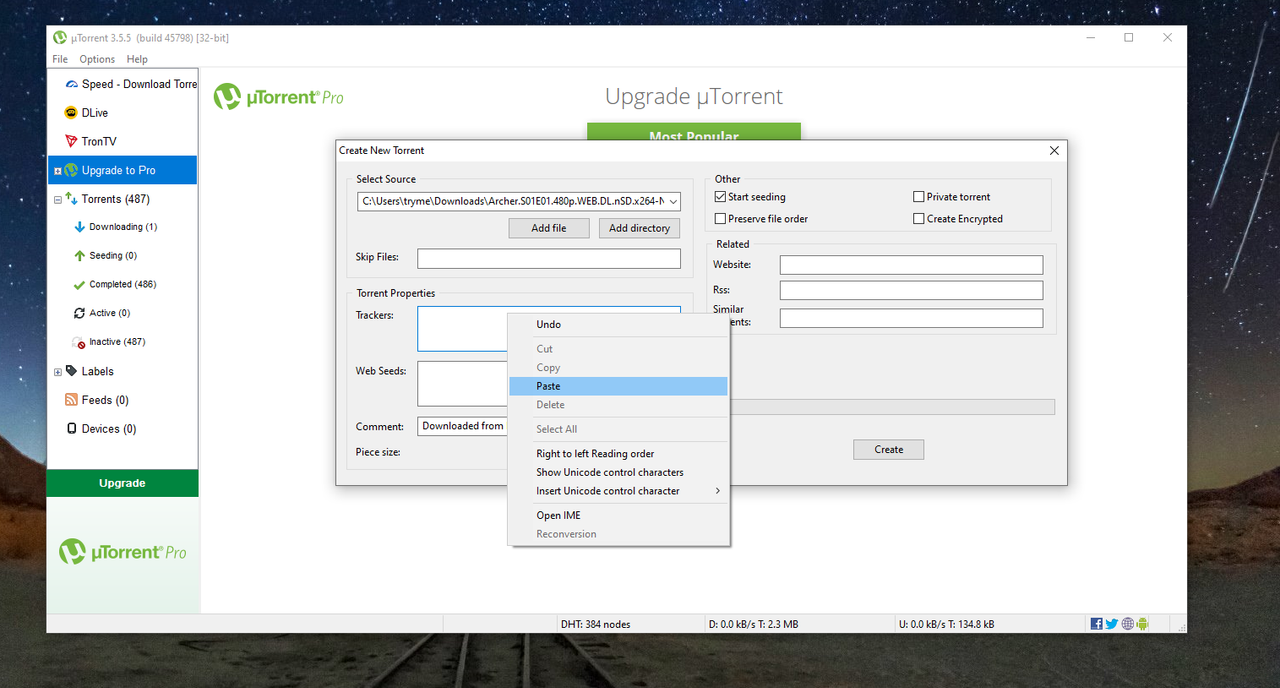Open the Select Source path dropdown

click(672, 201)
